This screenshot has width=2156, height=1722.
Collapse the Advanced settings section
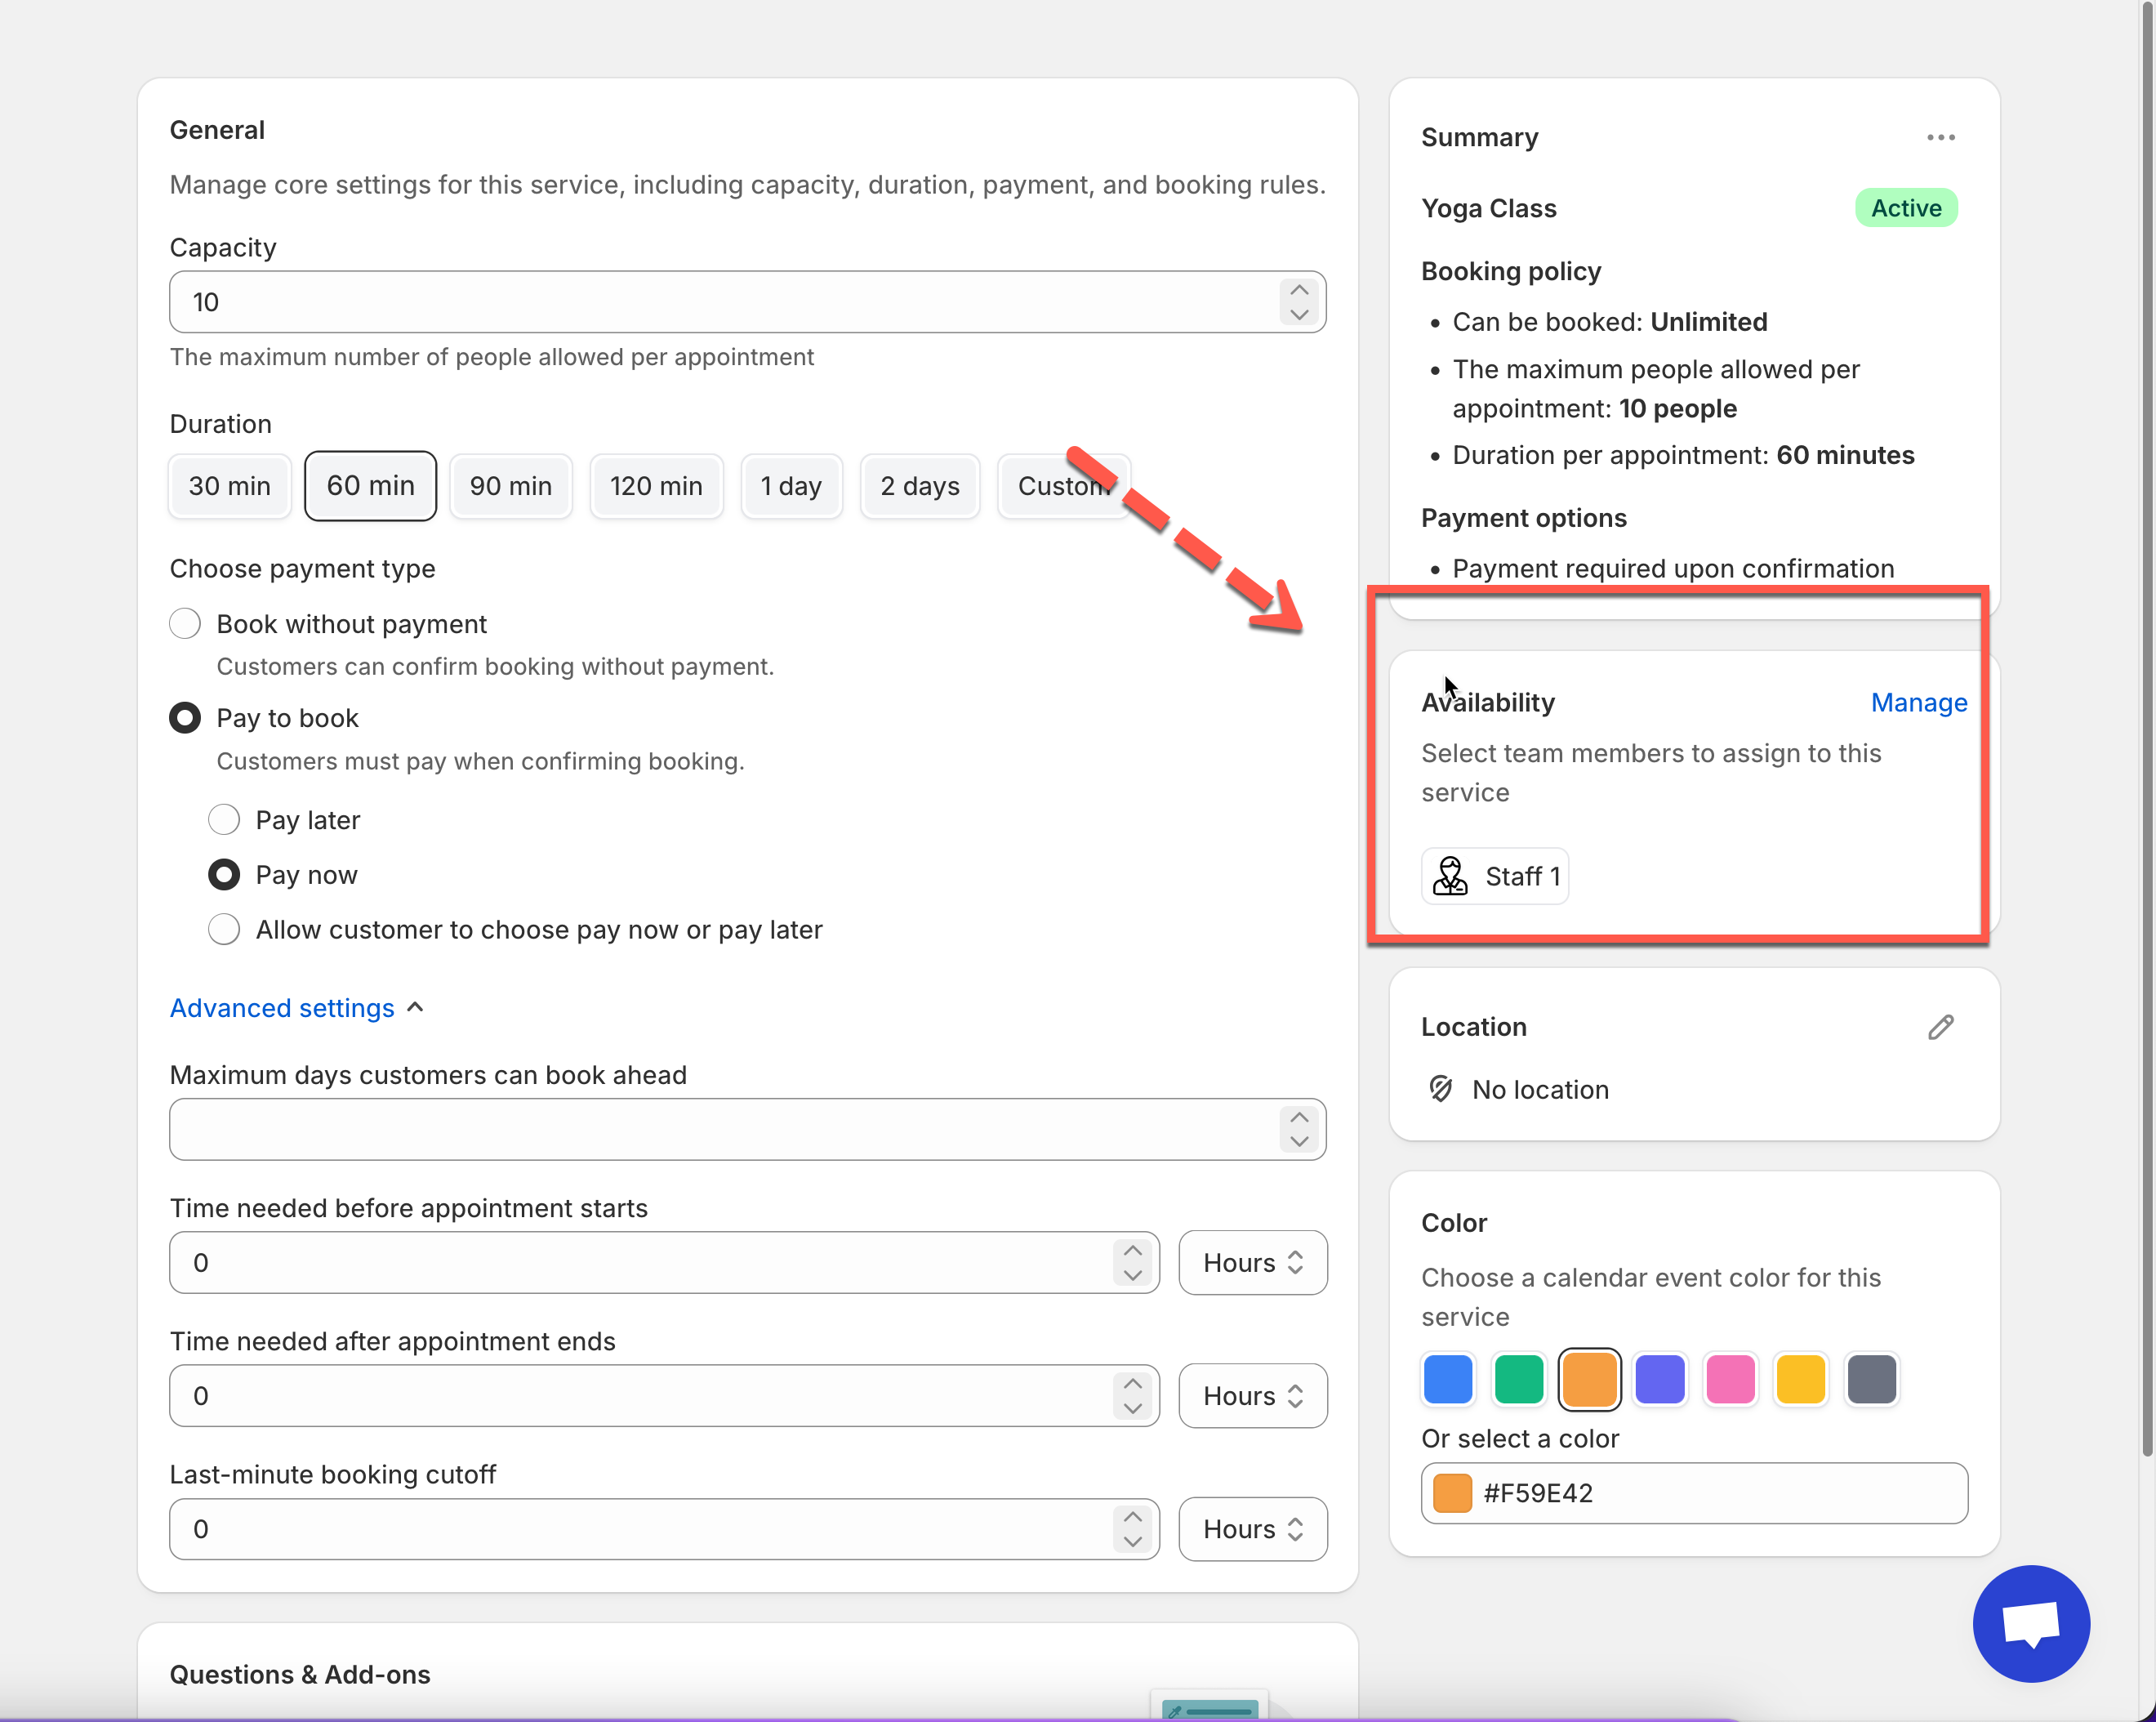click(296, 1008)
